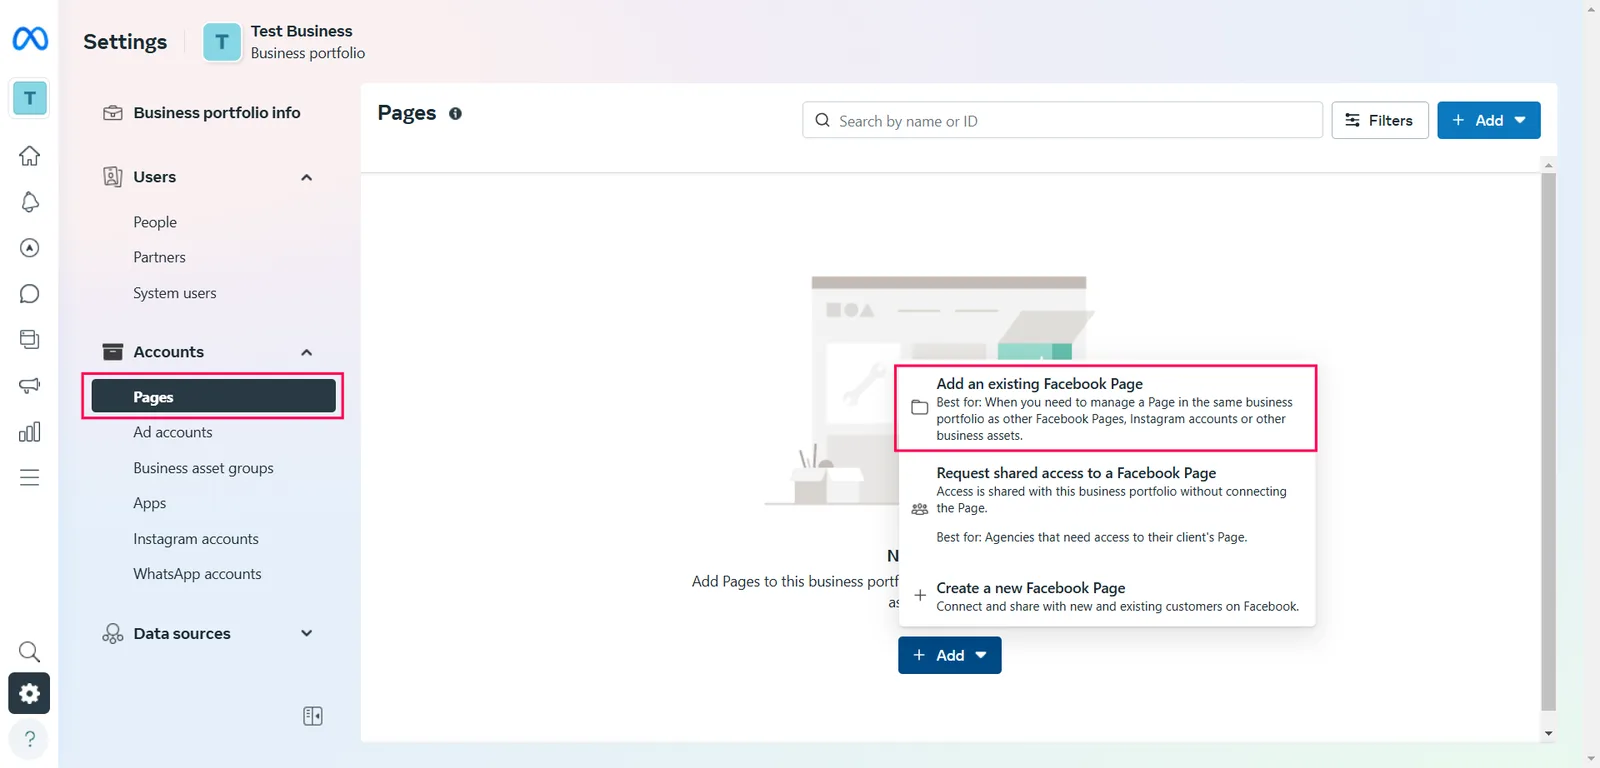This screenshot has height=768, width=1600.
Task: Click the Pages panel vertical scrollbar
Action: click(x=1548, y=441)
